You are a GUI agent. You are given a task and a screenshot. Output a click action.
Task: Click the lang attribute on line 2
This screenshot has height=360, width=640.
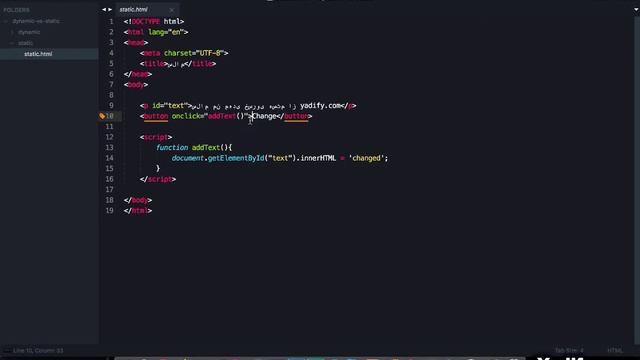tap(156, 32)
